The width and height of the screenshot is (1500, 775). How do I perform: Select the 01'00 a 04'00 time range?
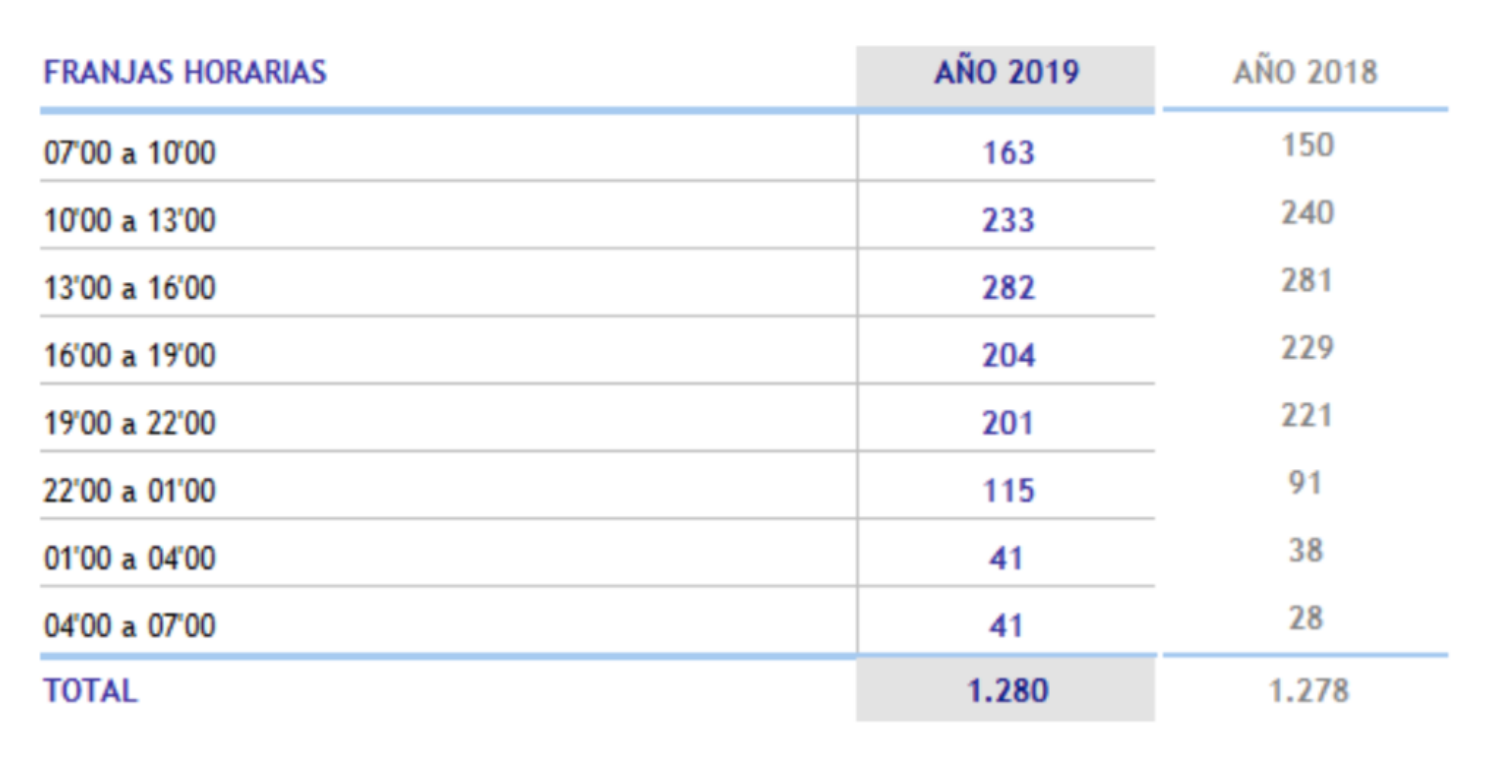[129, 558]
